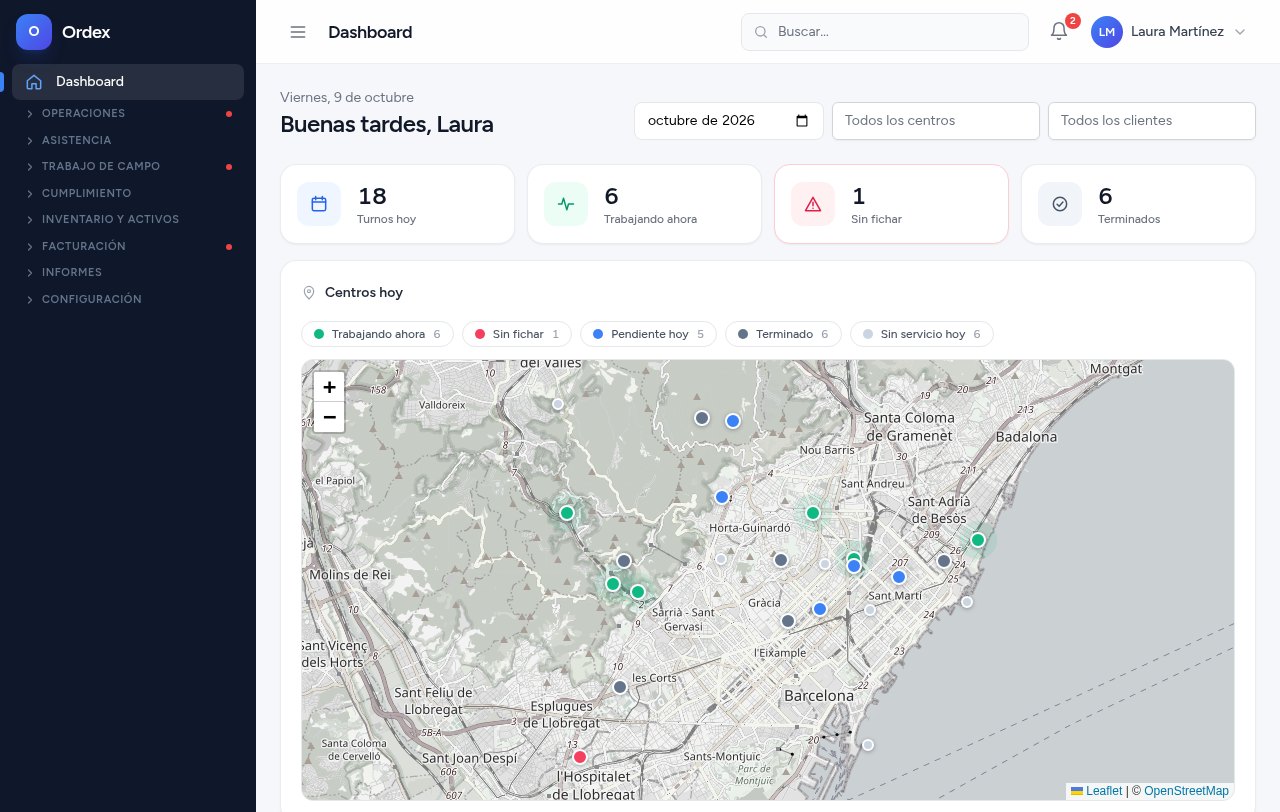
Task: Click the gray marker below Gràcia
Action: [788, 621]
